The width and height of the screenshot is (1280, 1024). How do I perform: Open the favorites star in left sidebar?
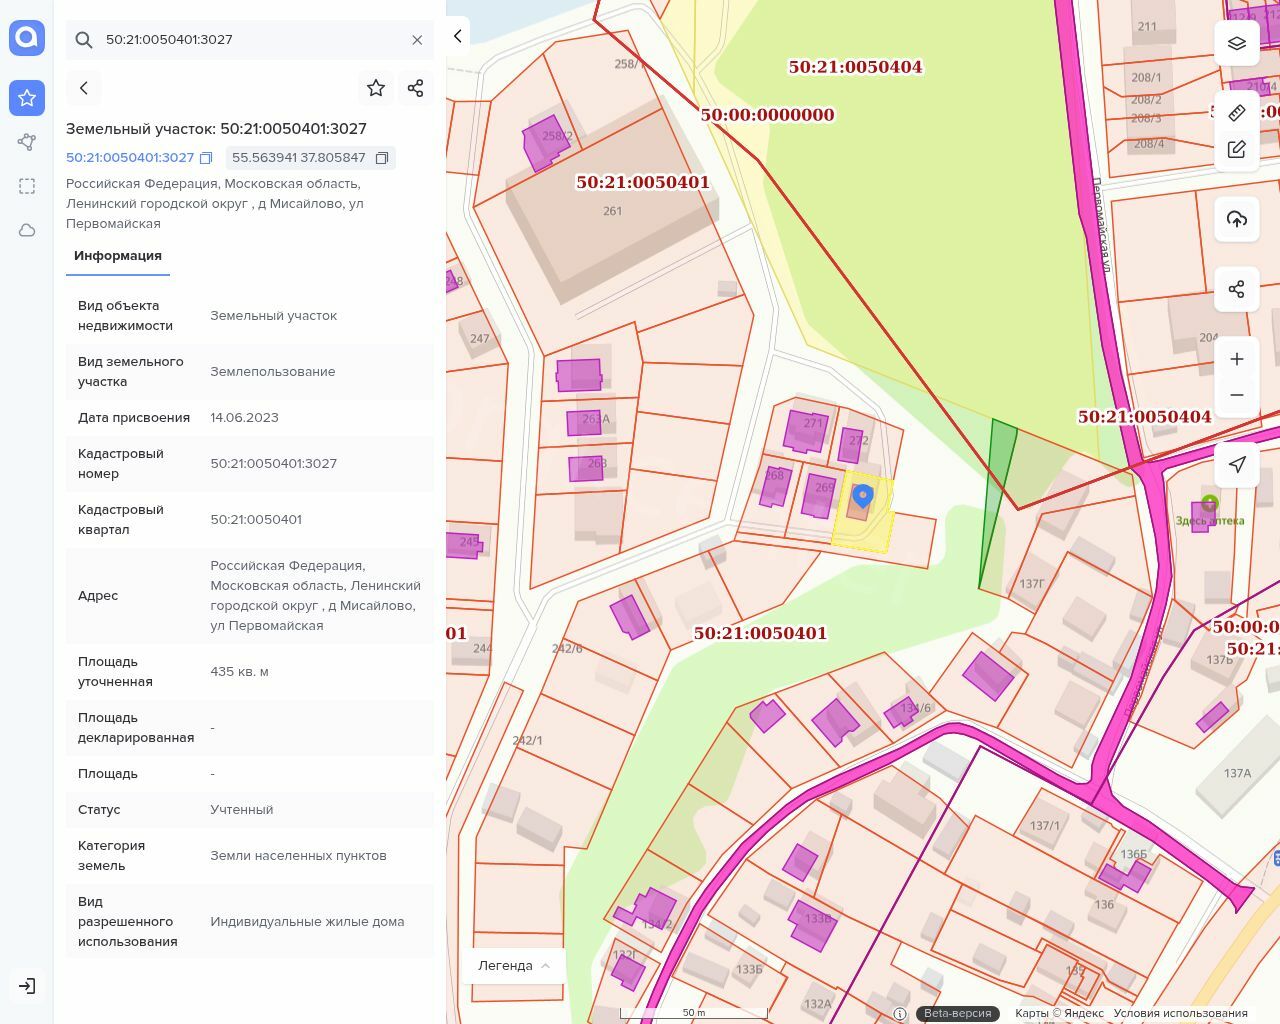(x=27, y=98)
